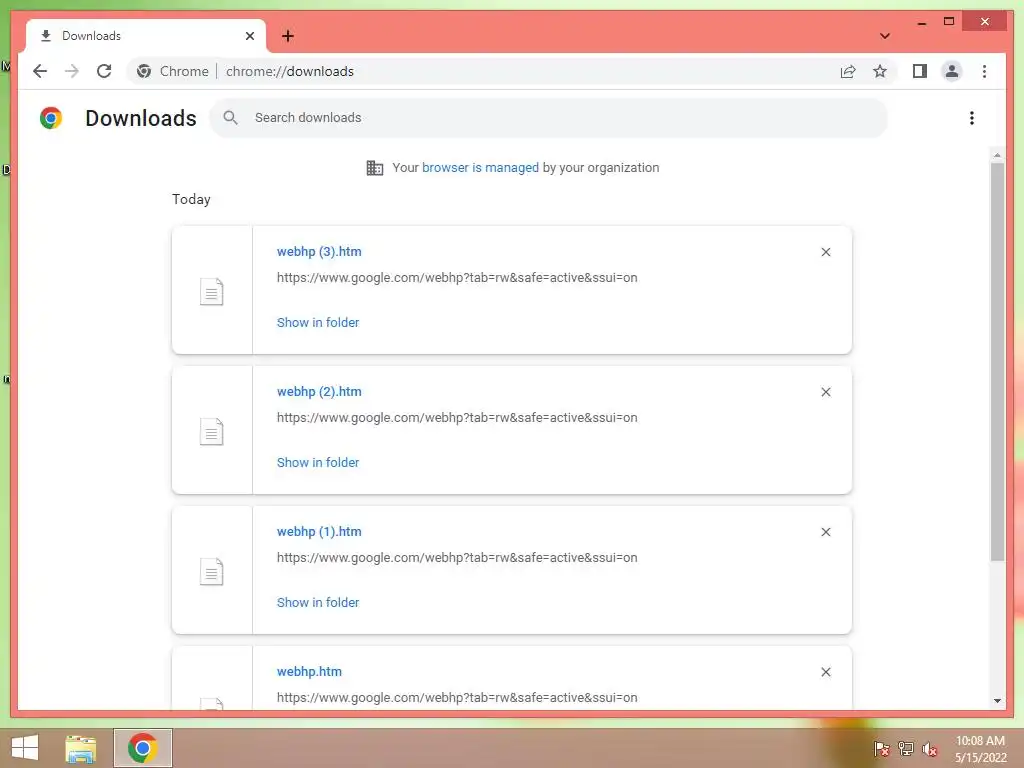Expand the tab search chevron
Viewport: 1024px width, 768px height.
[885, 36]
